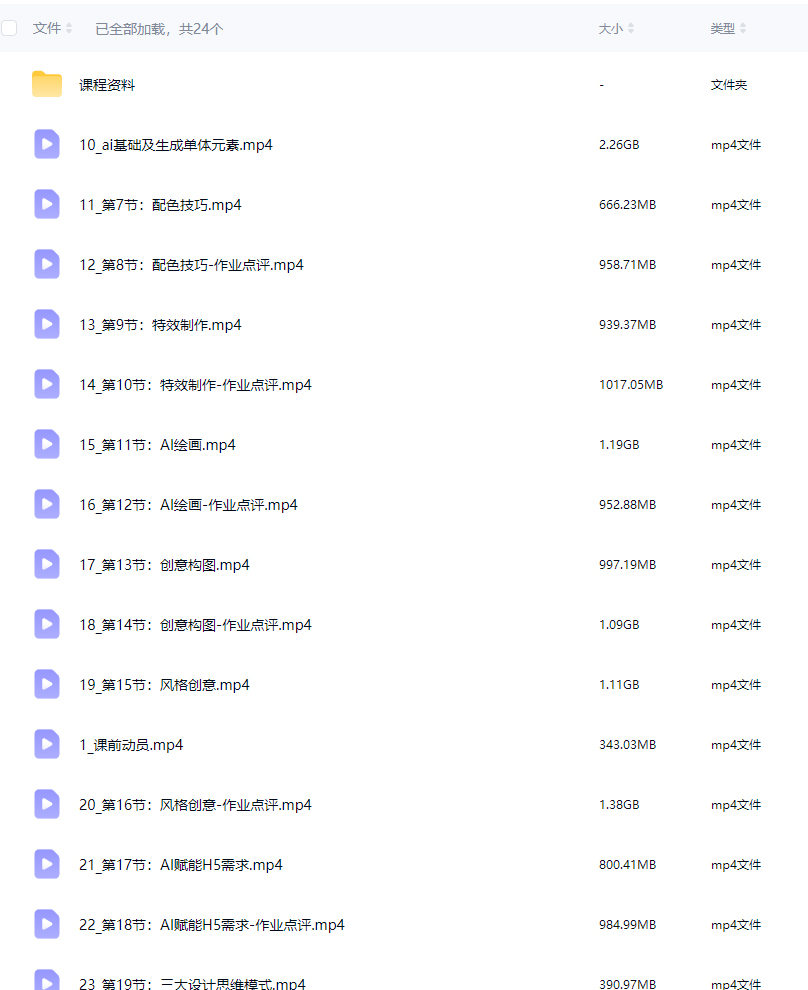Open 18_第14节：创意构图-作业点评.mp4

195,624
